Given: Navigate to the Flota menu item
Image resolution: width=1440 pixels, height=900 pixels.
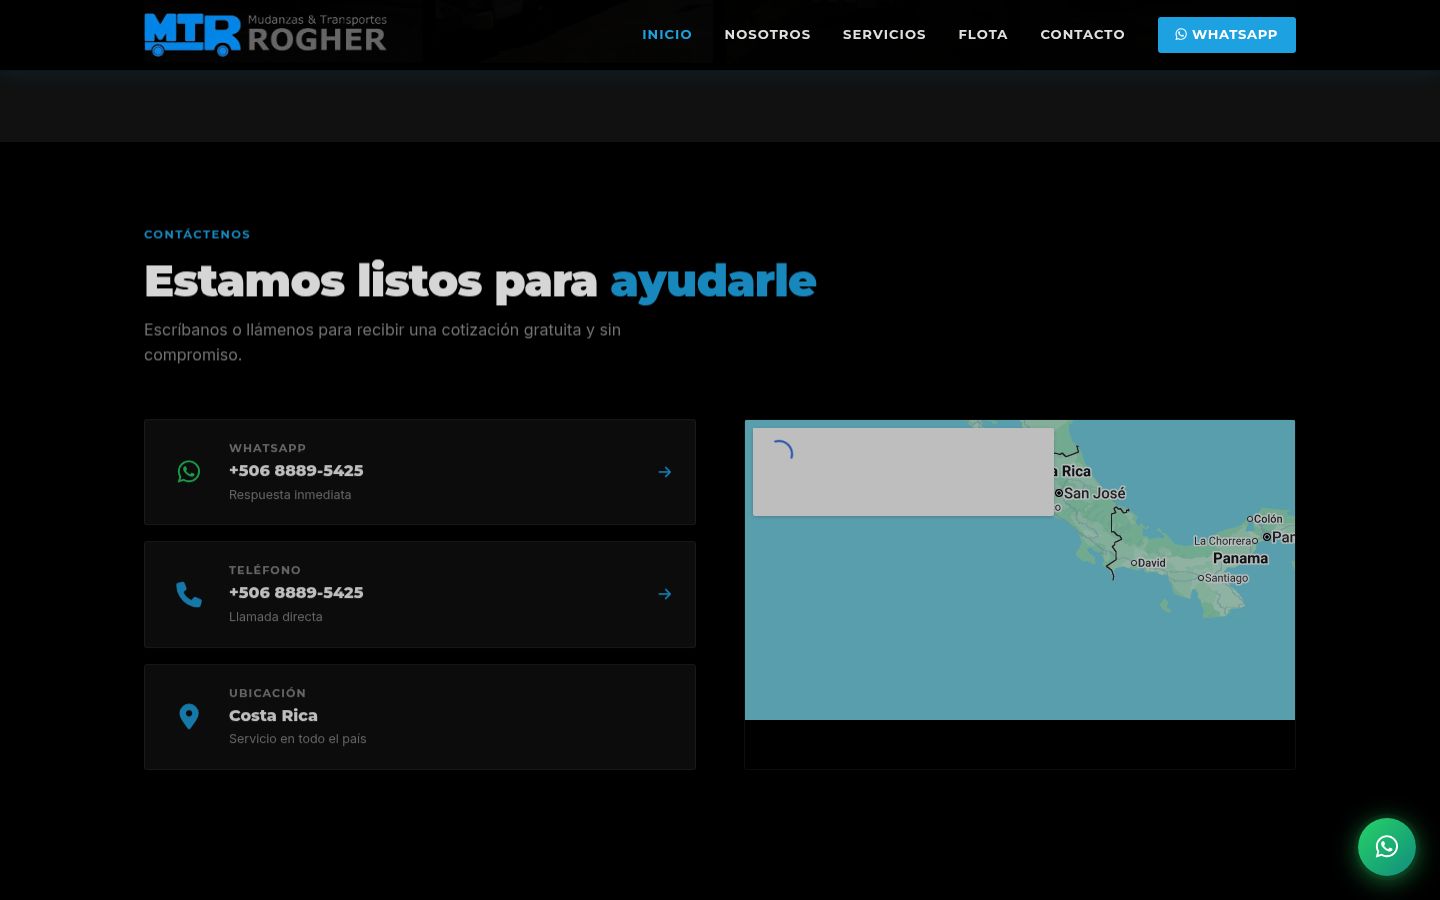Looking at the screenshot, I should click(983, 34).
